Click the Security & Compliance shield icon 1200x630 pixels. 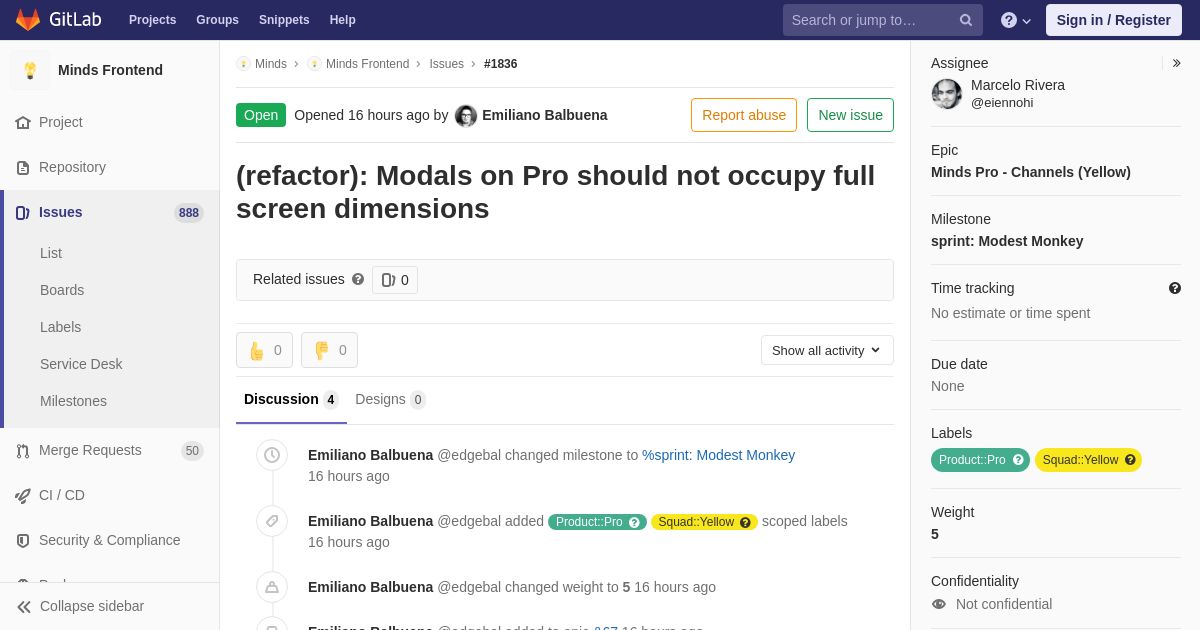pos(23,540)
